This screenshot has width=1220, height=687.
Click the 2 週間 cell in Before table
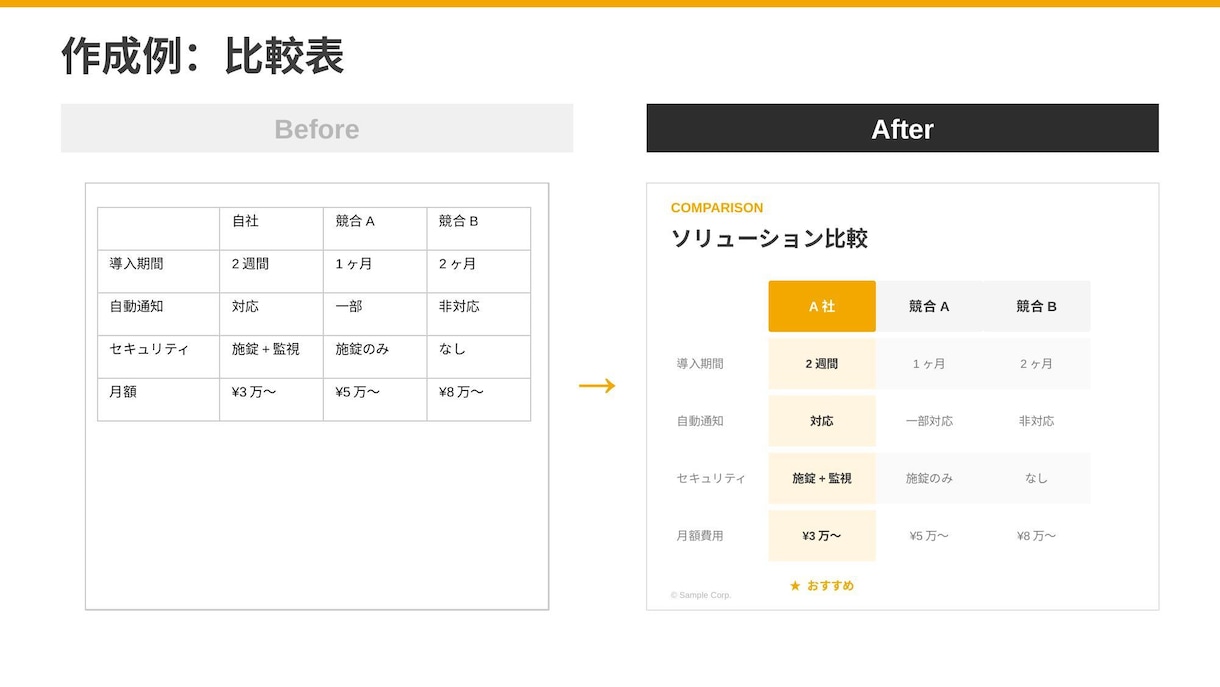[271, 272]
